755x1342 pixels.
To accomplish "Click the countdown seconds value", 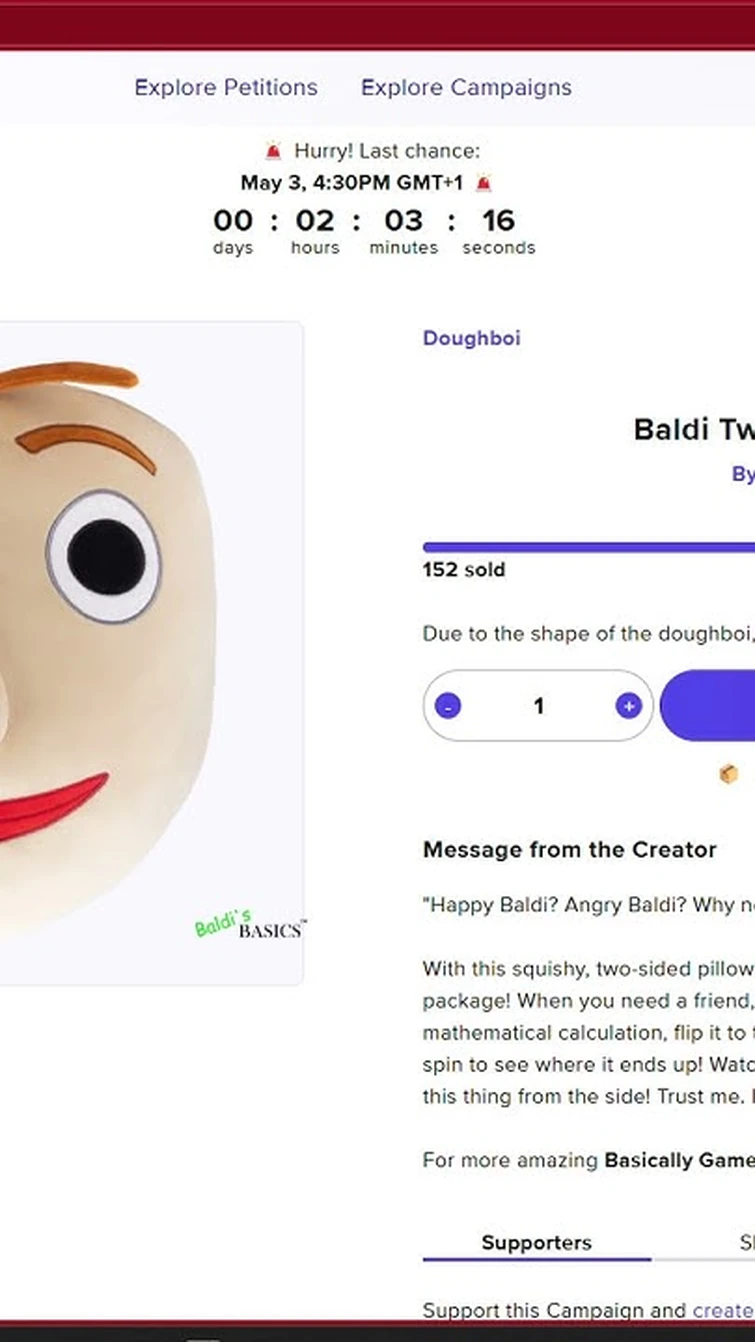I will point(499,220).
